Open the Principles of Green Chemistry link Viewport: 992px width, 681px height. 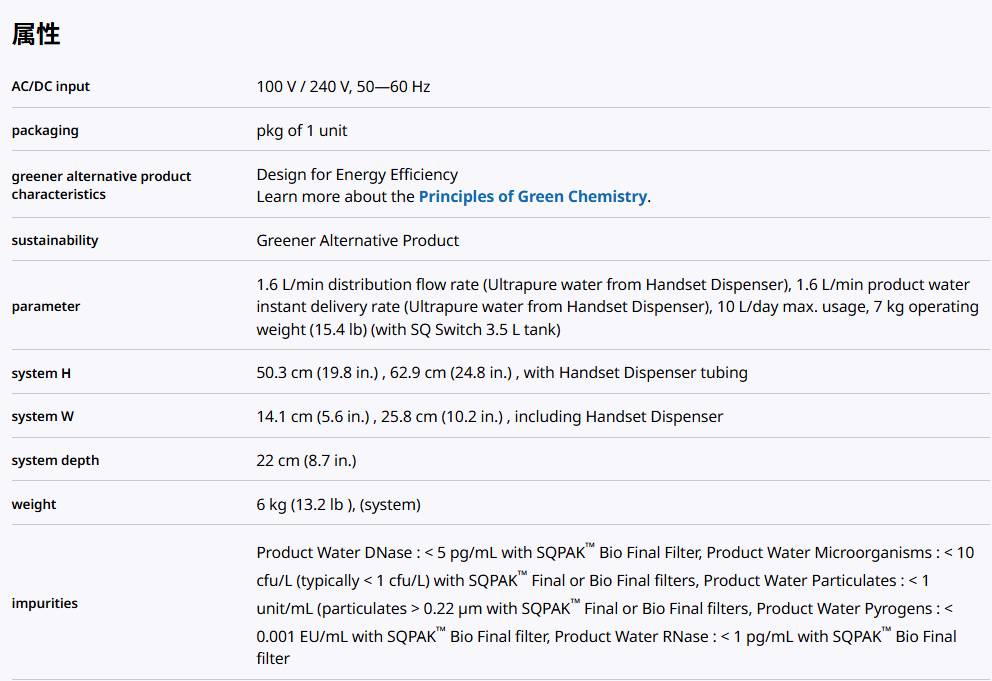click(532, 197)
